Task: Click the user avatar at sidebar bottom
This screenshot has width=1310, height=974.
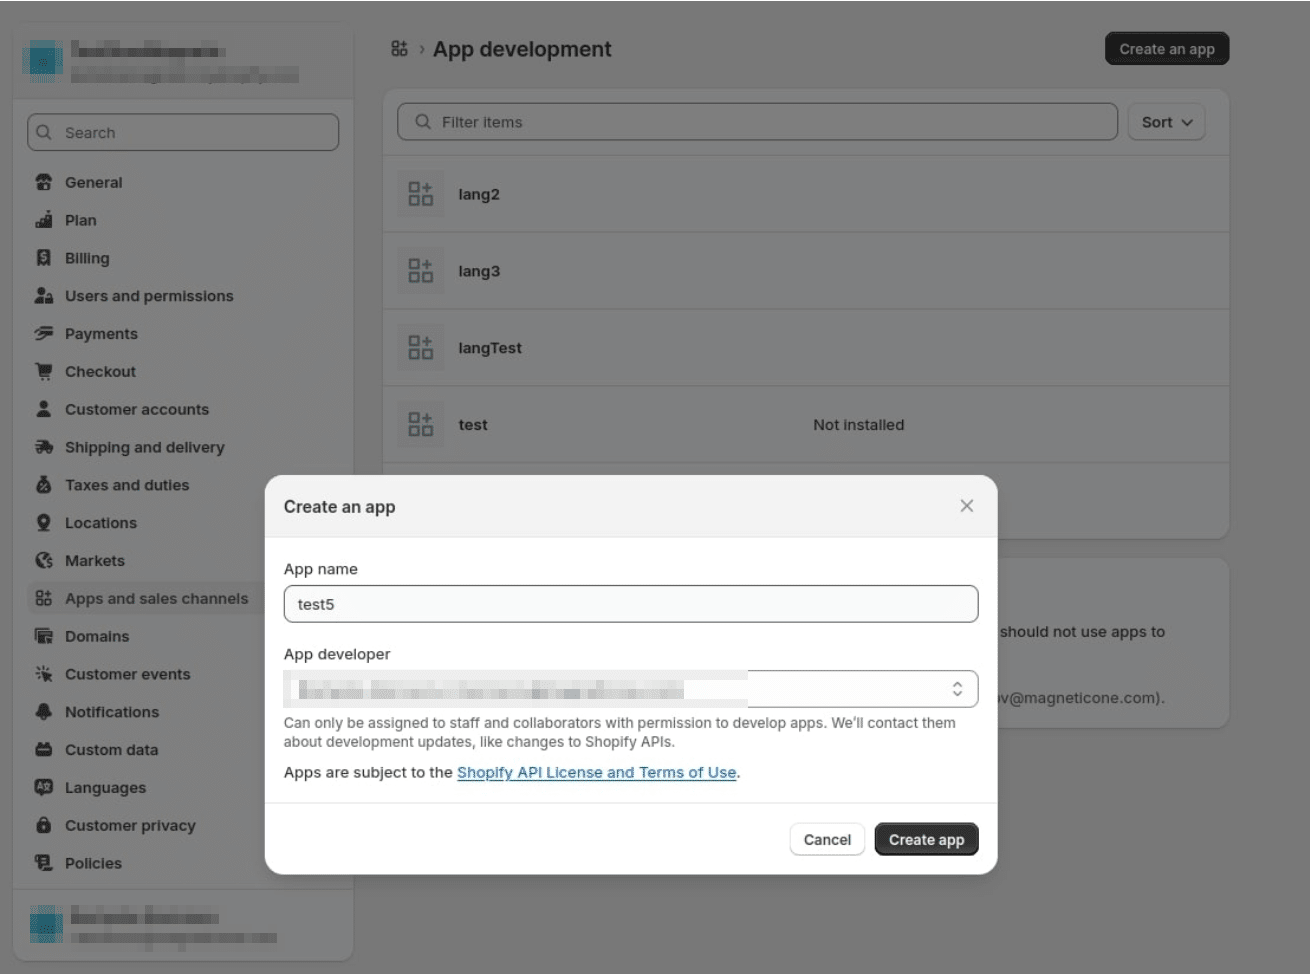Action: (46, 925)
